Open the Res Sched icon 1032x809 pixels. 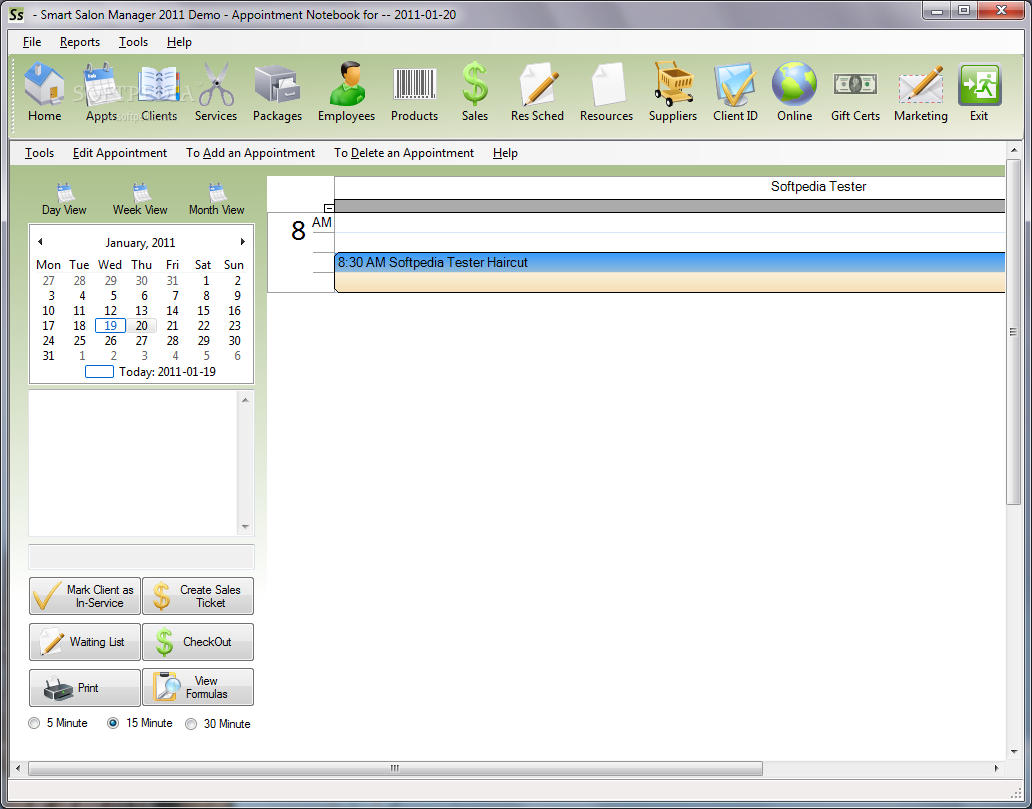[537, 92]
